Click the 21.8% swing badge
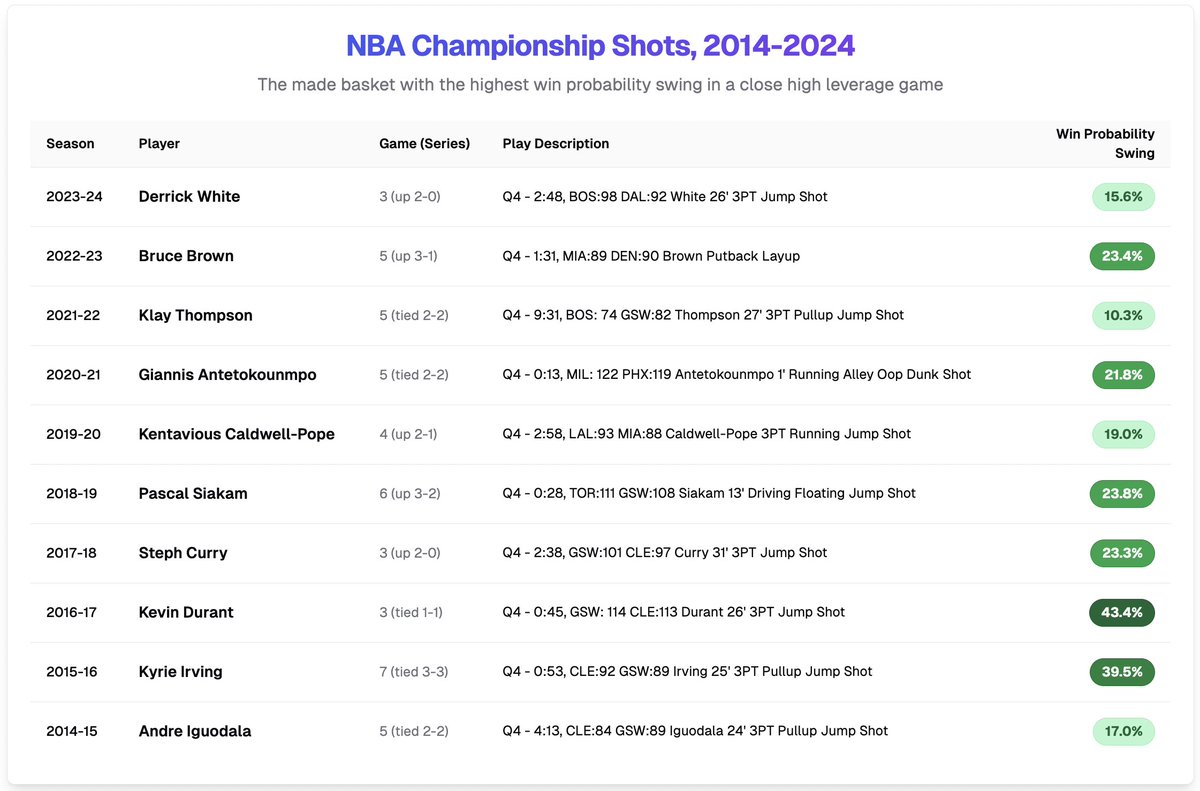The height and width of the screenshot is (791, 1200). pyautogui.click(x=1123, y=375)
